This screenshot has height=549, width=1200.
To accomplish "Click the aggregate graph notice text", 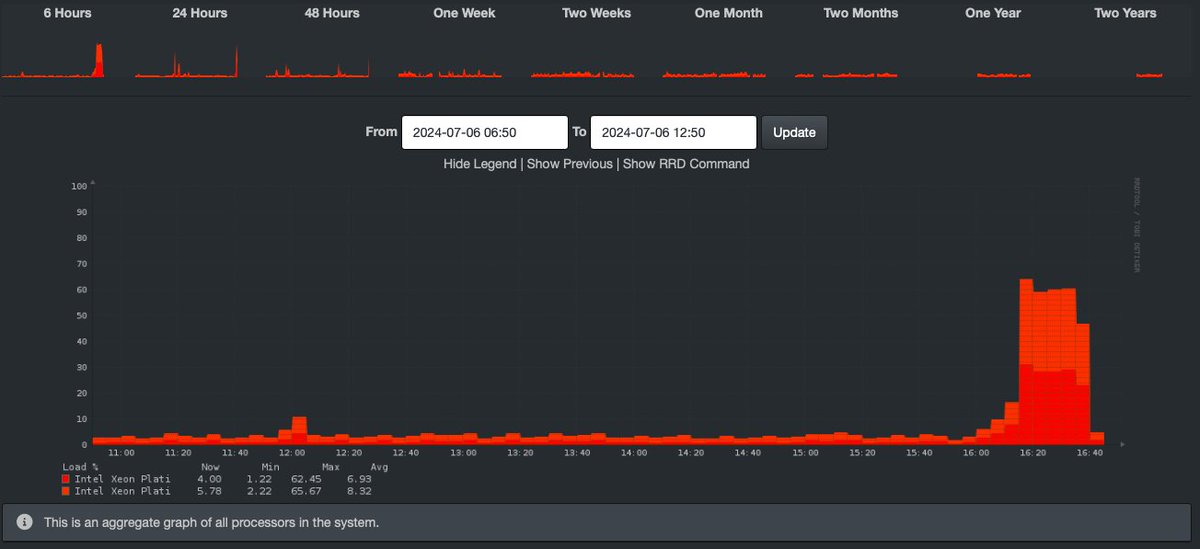I will click(x=211, y=522).
